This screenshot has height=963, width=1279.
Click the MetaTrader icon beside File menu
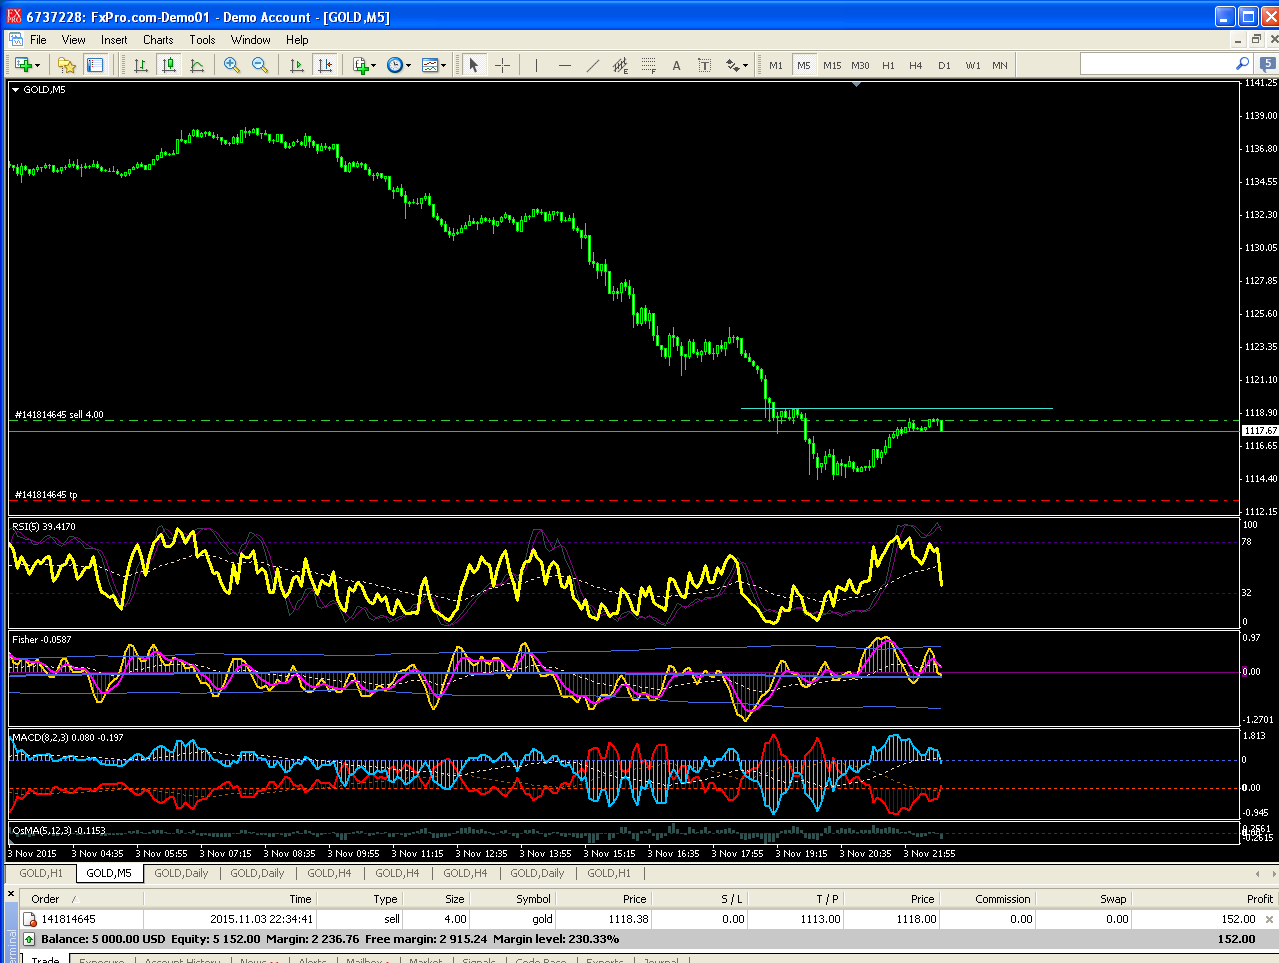click(15, 40)
